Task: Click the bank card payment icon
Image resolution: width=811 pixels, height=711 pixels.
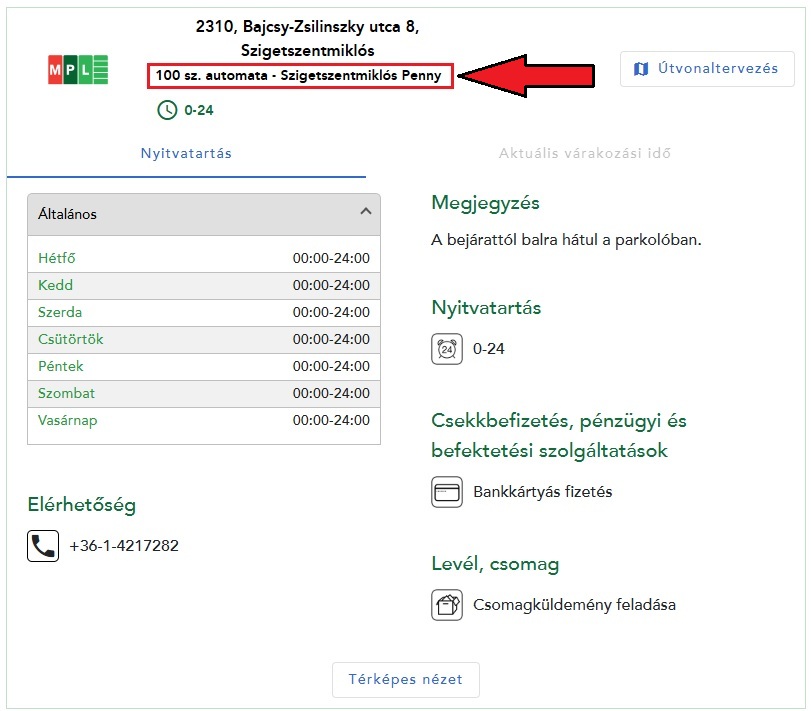Action: tap(446, 492)
